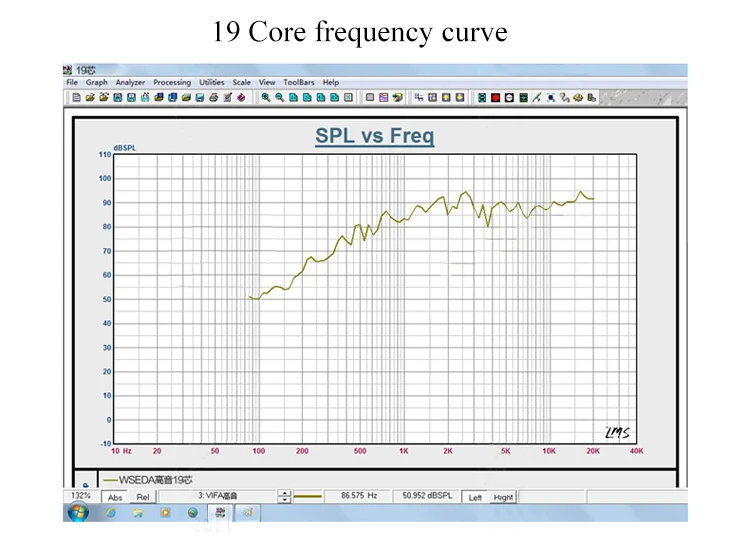This screenshot has height=551, width=750.
Task: Open the Scale menu
Action: point(242,82)
